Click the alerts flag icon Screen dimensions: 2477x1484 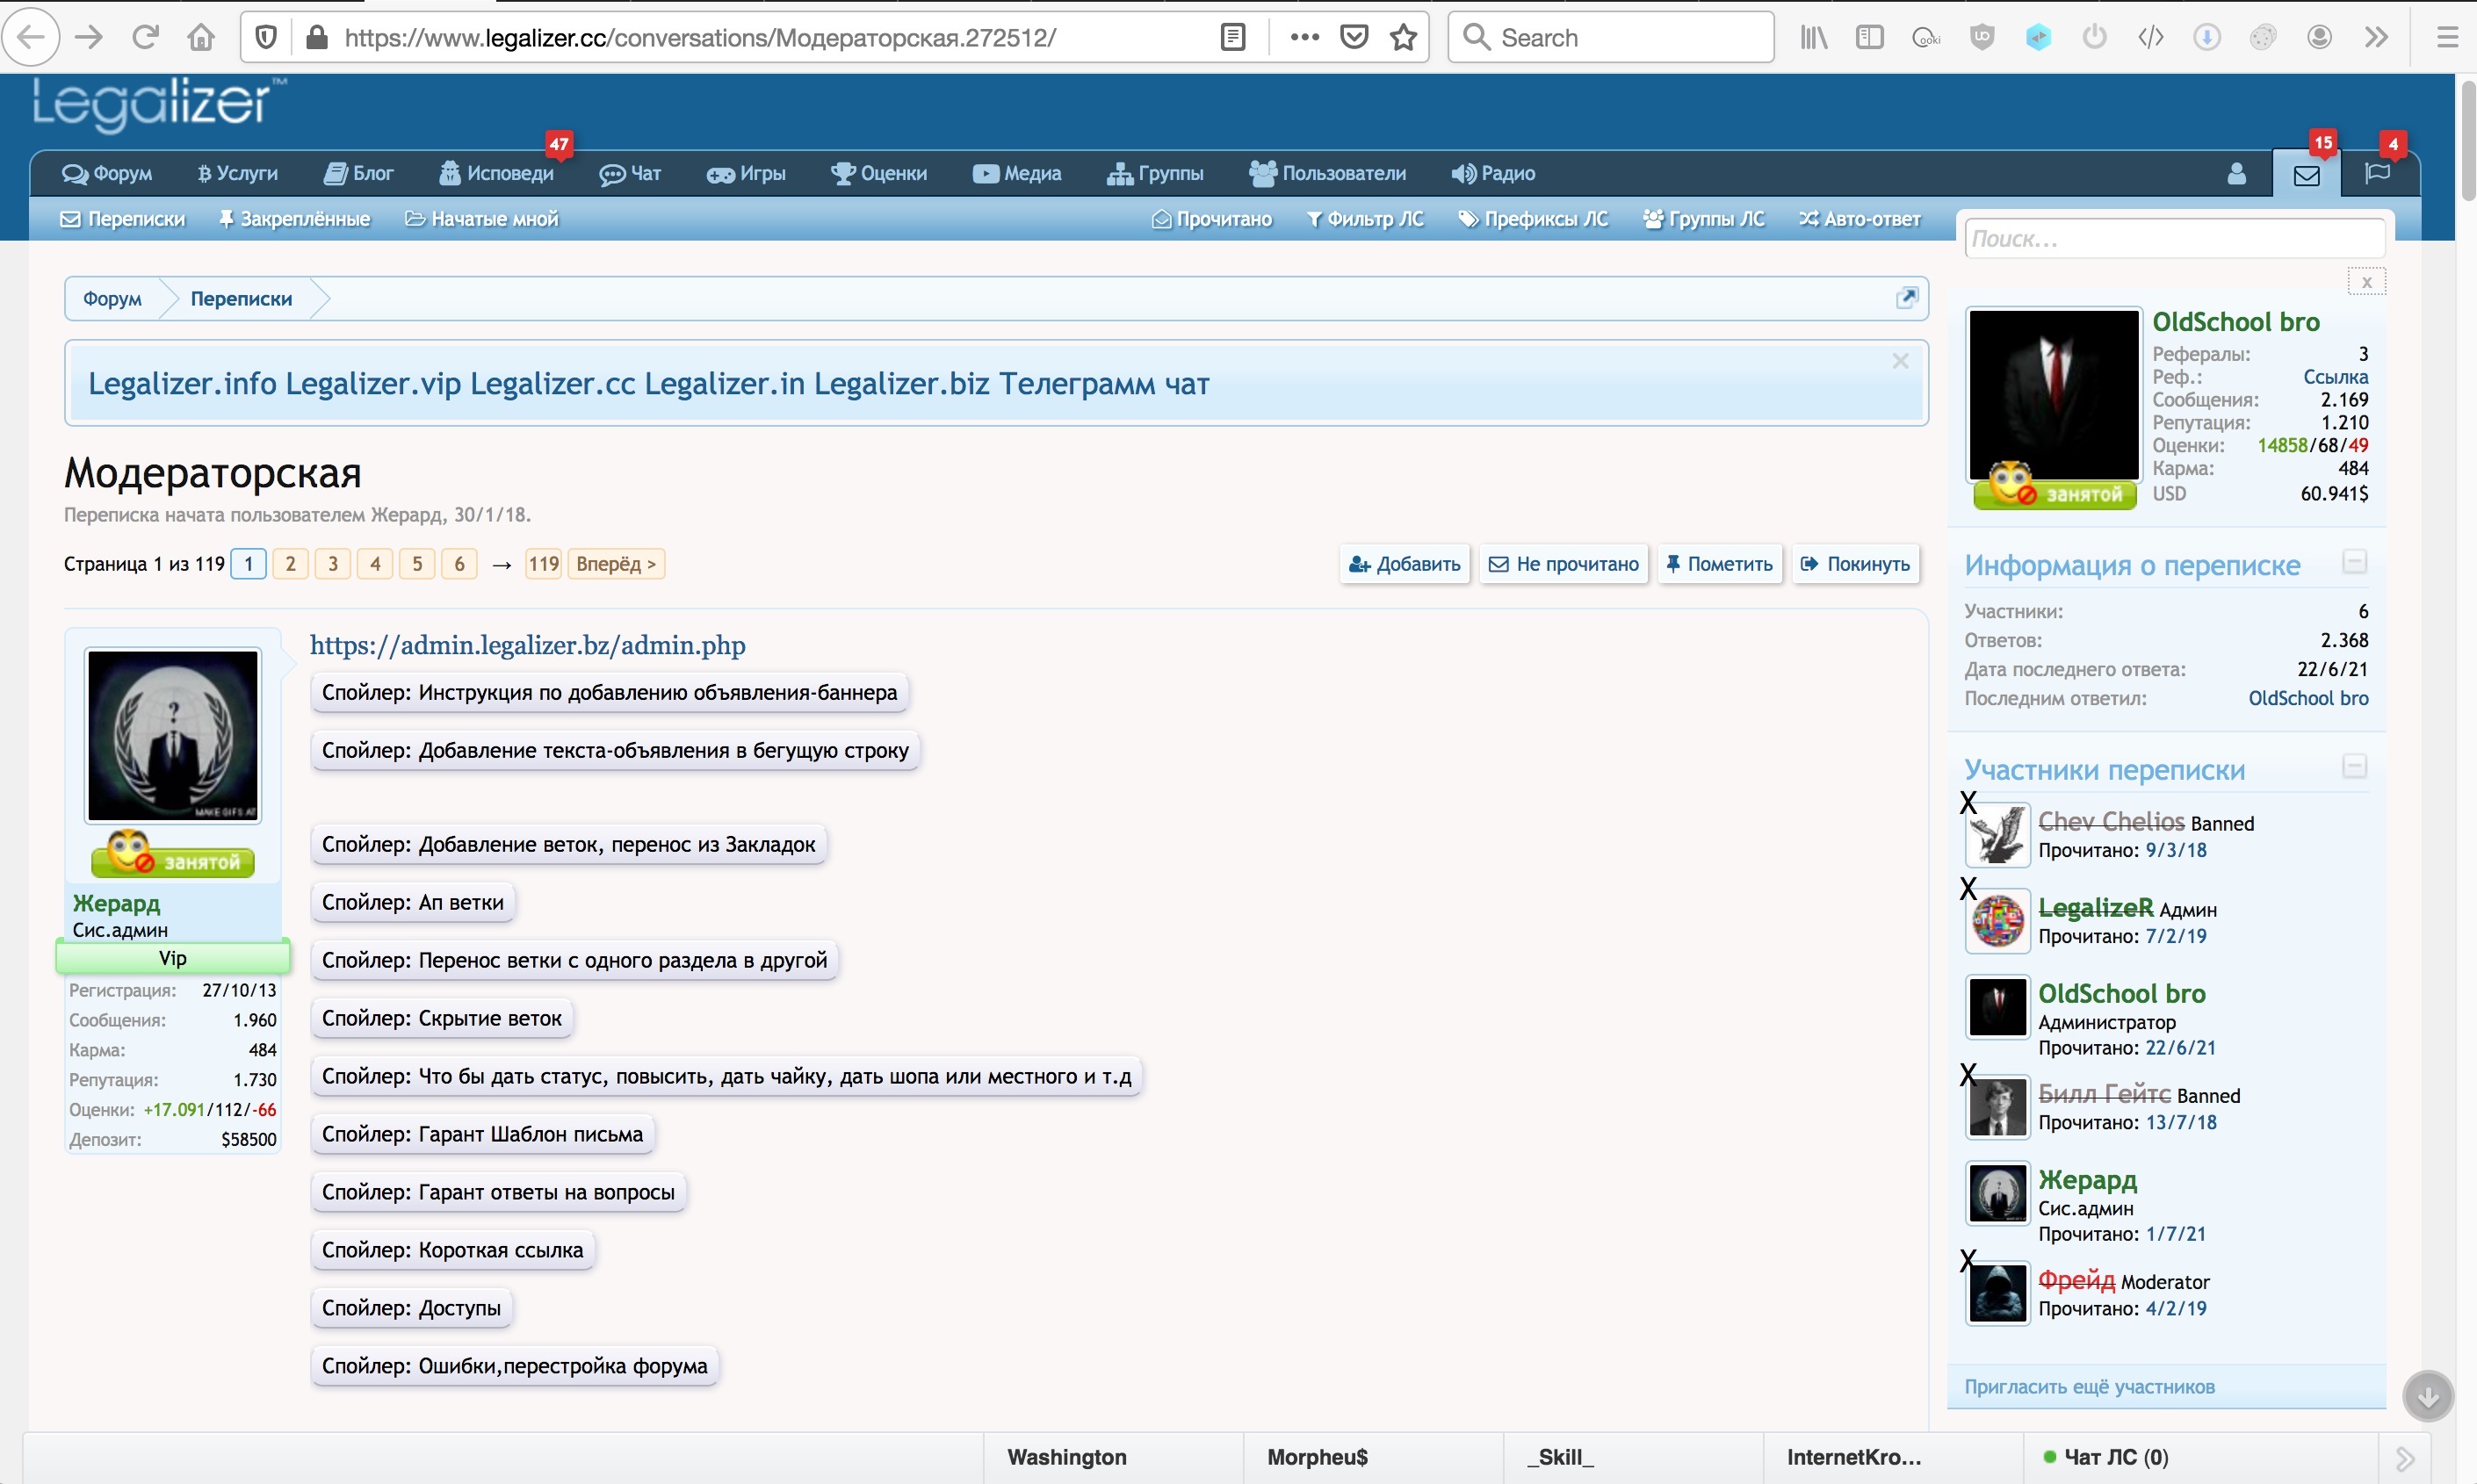click(x=2377, y=174)
